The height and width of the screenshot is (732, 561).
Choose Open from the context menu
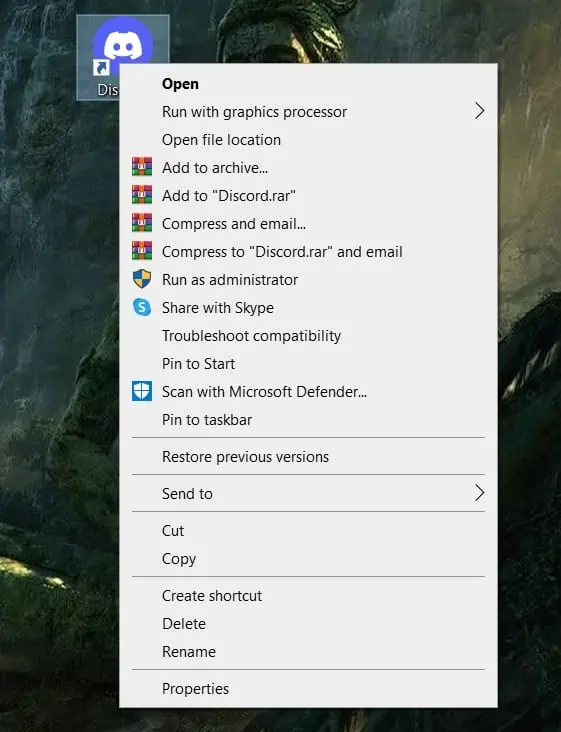point(308,84)
